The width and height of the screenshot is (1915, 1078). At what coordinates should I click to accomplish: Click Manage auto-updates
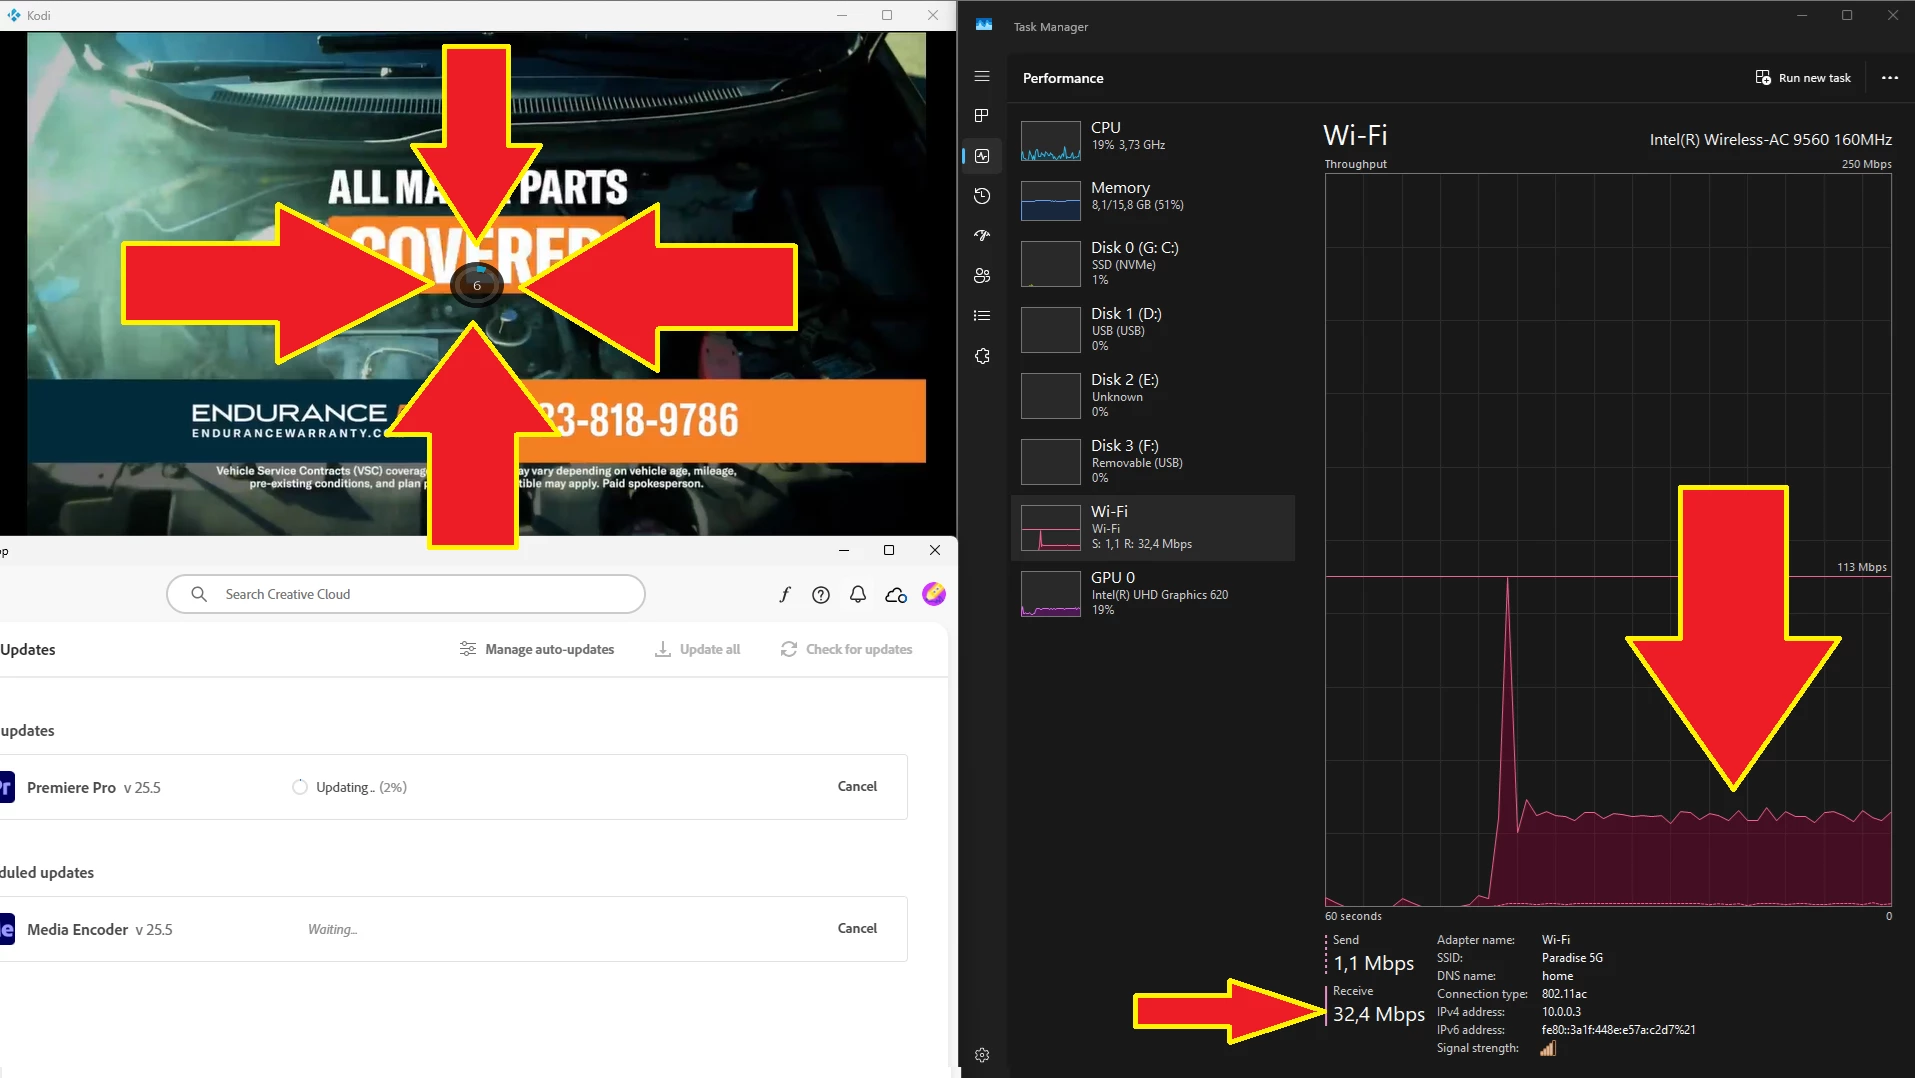pyautogui.click(x=537, y=649)
